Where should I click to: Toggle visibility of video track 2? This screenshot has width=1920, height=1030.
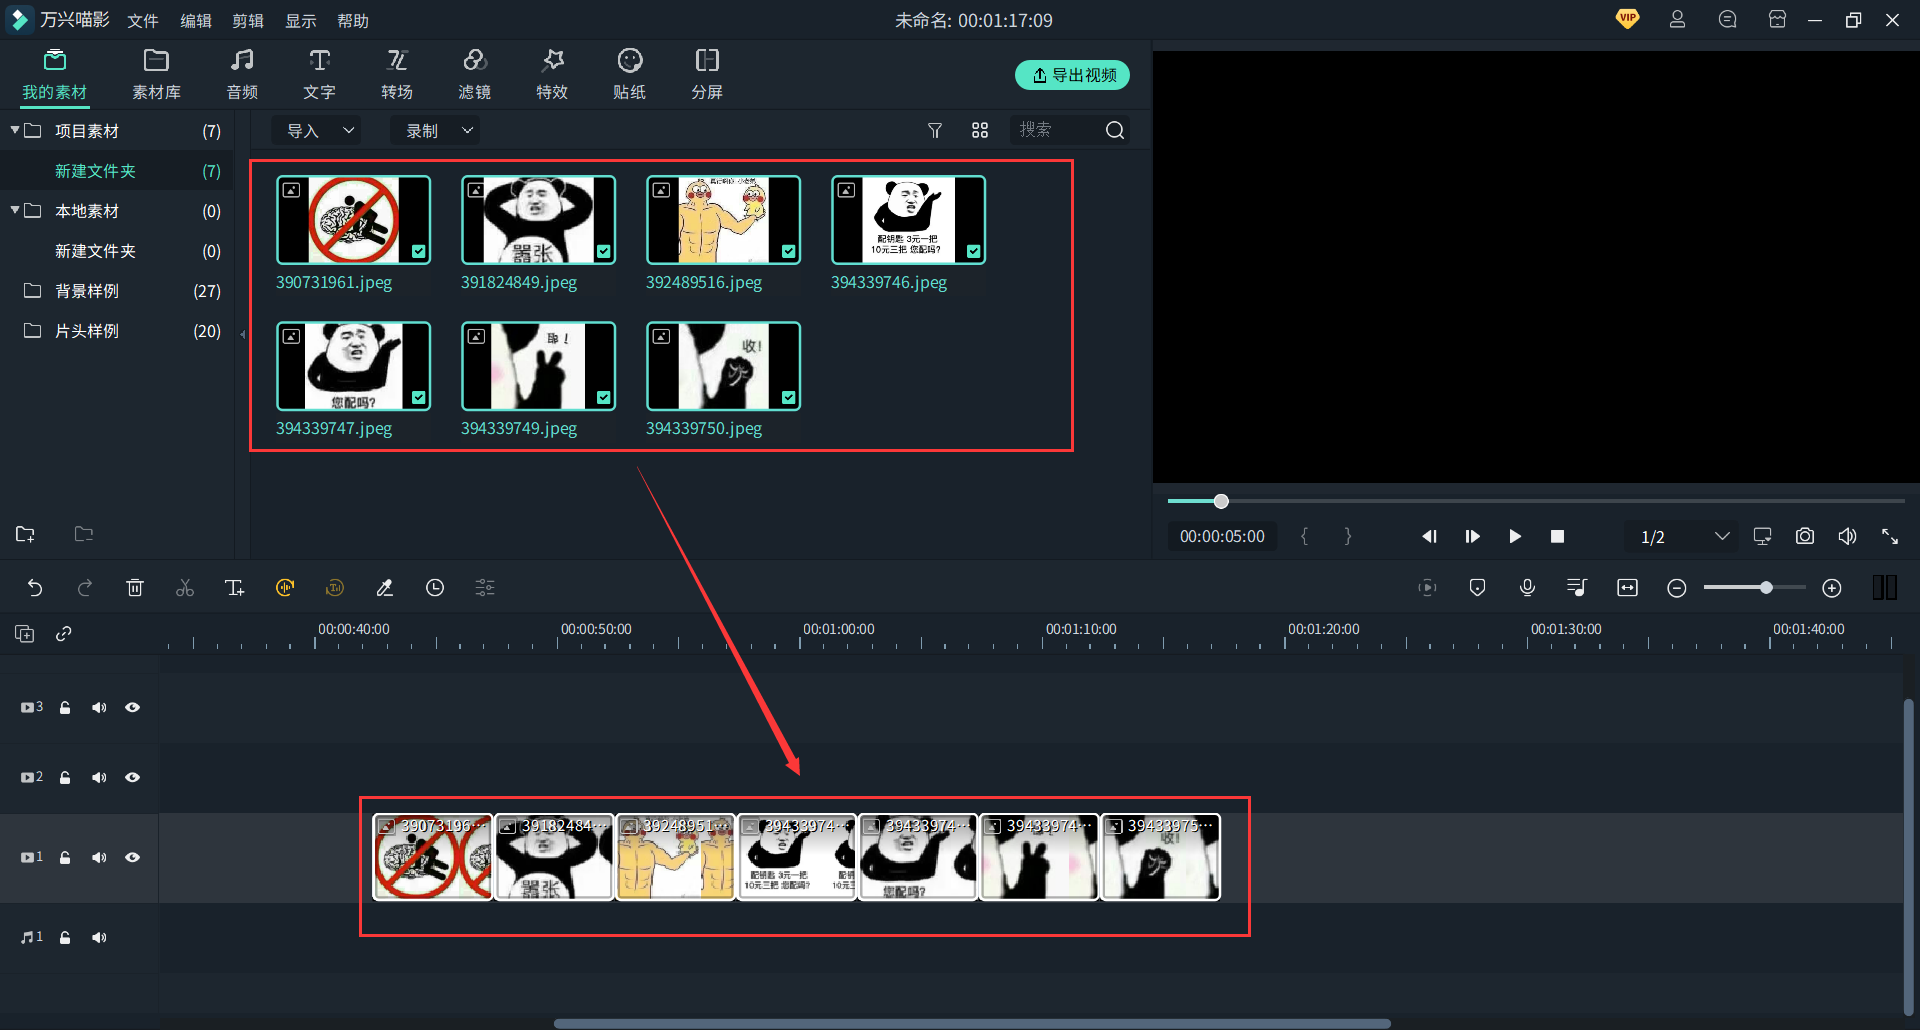(132, 777)
